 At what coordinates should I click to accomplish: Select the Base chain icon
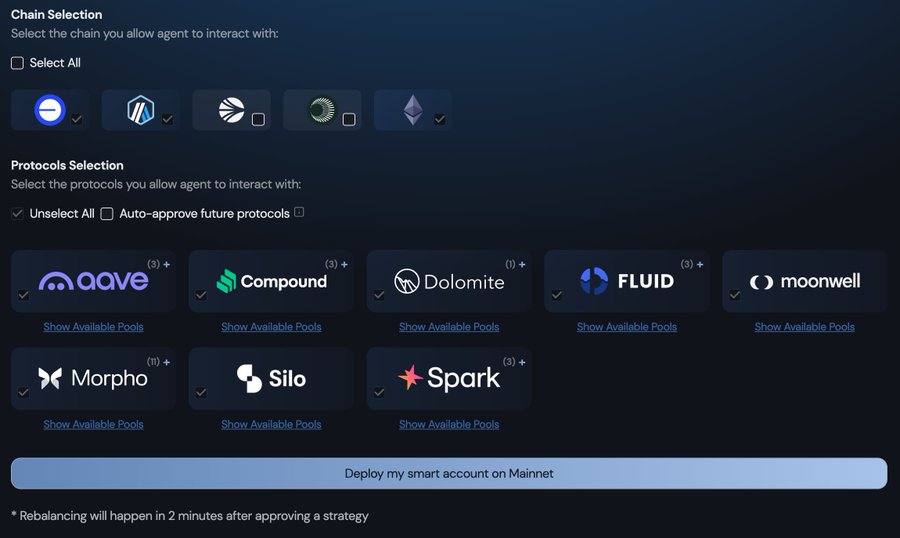click(50, 110)
